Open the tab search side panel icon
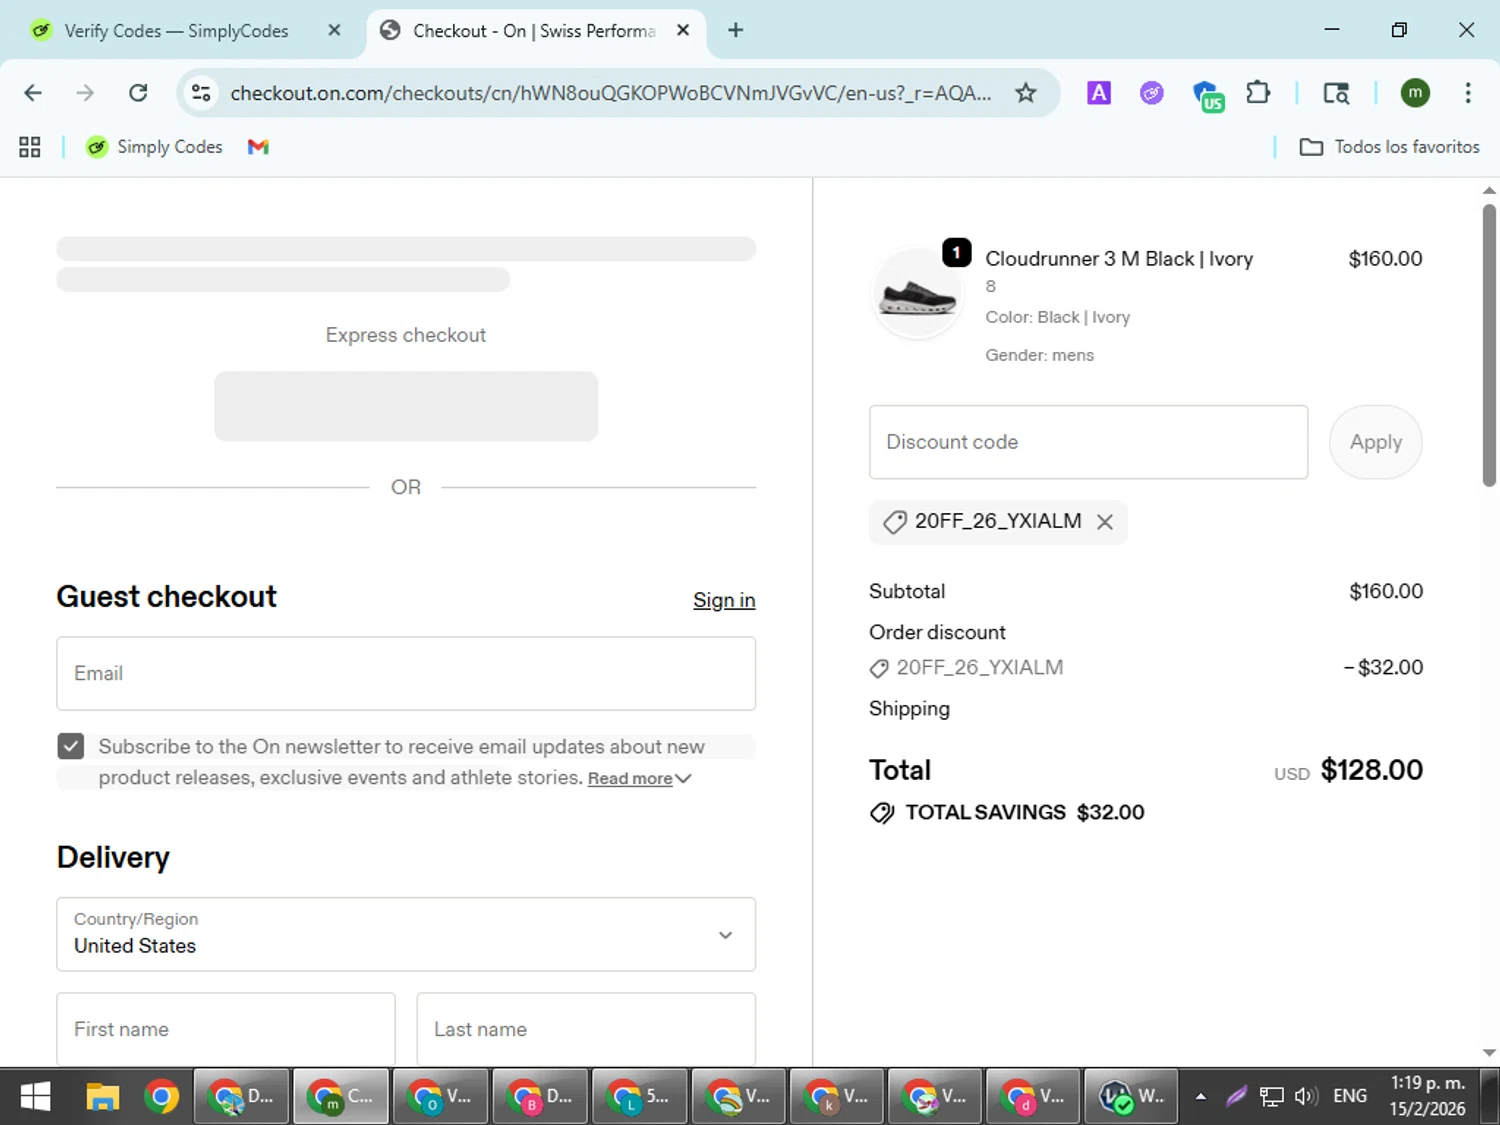Screen dimensions: 1500x1125 pyautogui.click(x=1336, y=93)
